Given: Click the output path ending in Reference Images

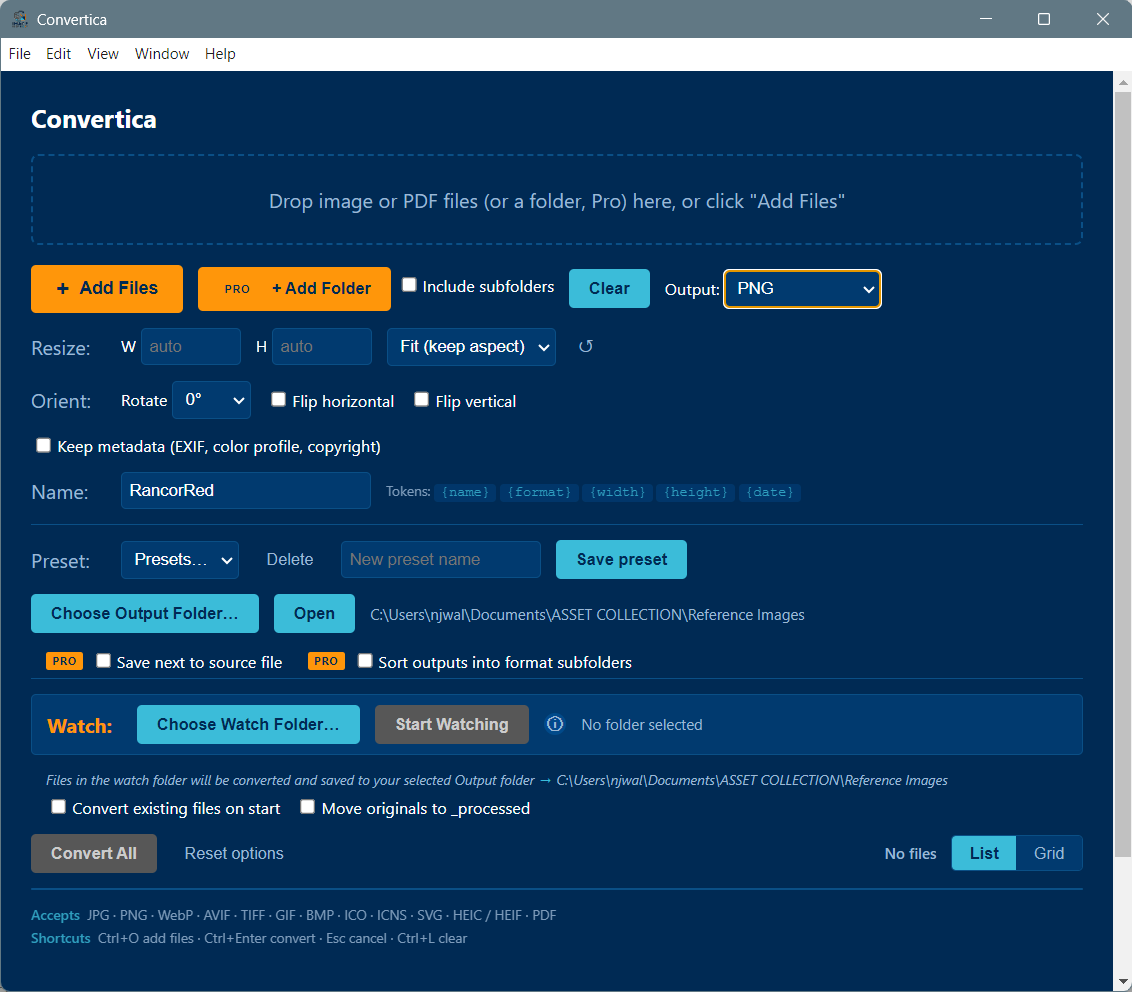Looking at the screenshot, I should pyautogui.click(x=588, y=615).
